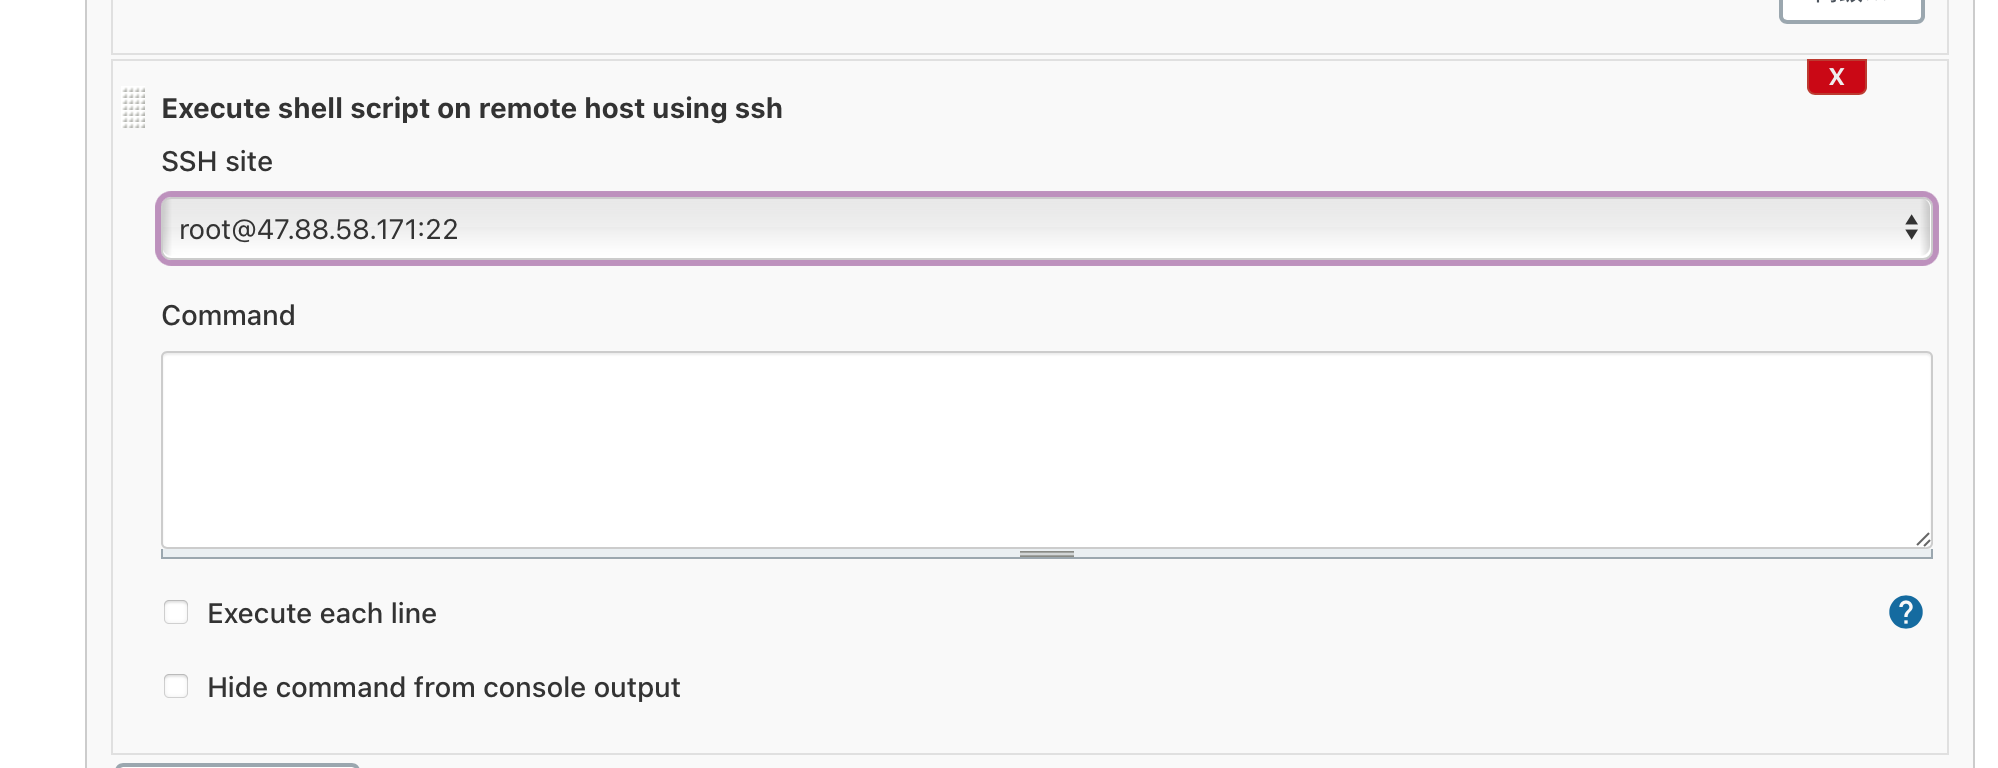1998x768 pixels.
Task: Click the "Command" field label
Action: pos(228,315)
